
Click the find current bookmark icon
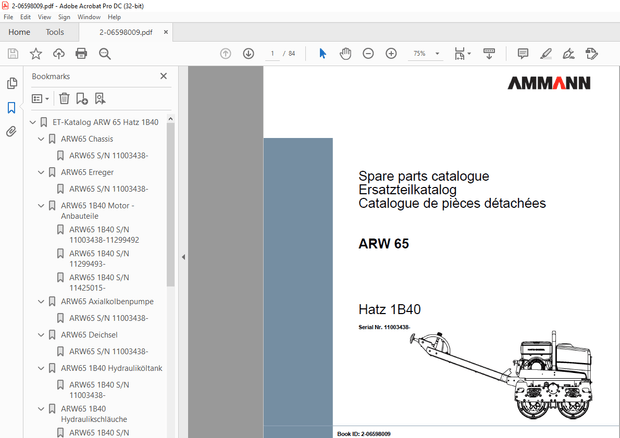(x=100, y=98)
